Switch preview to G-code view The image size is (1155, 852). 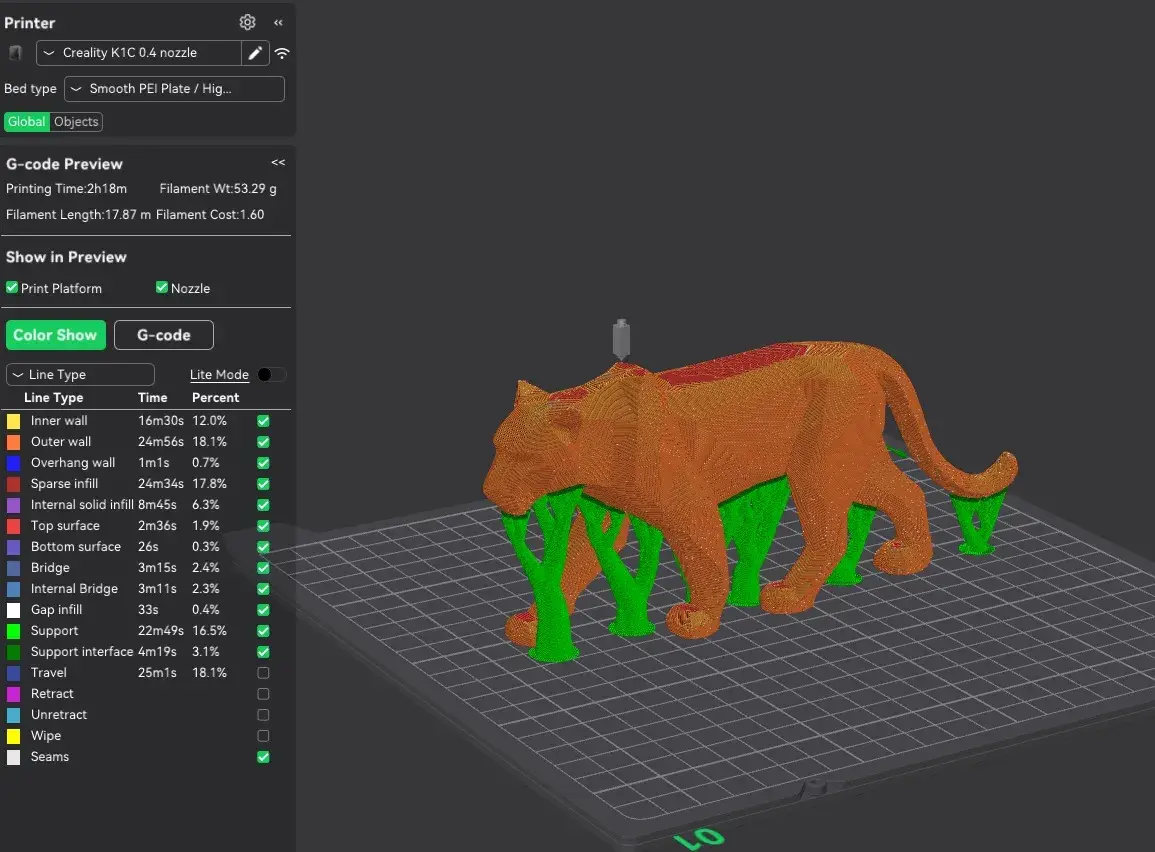[163, 335]
